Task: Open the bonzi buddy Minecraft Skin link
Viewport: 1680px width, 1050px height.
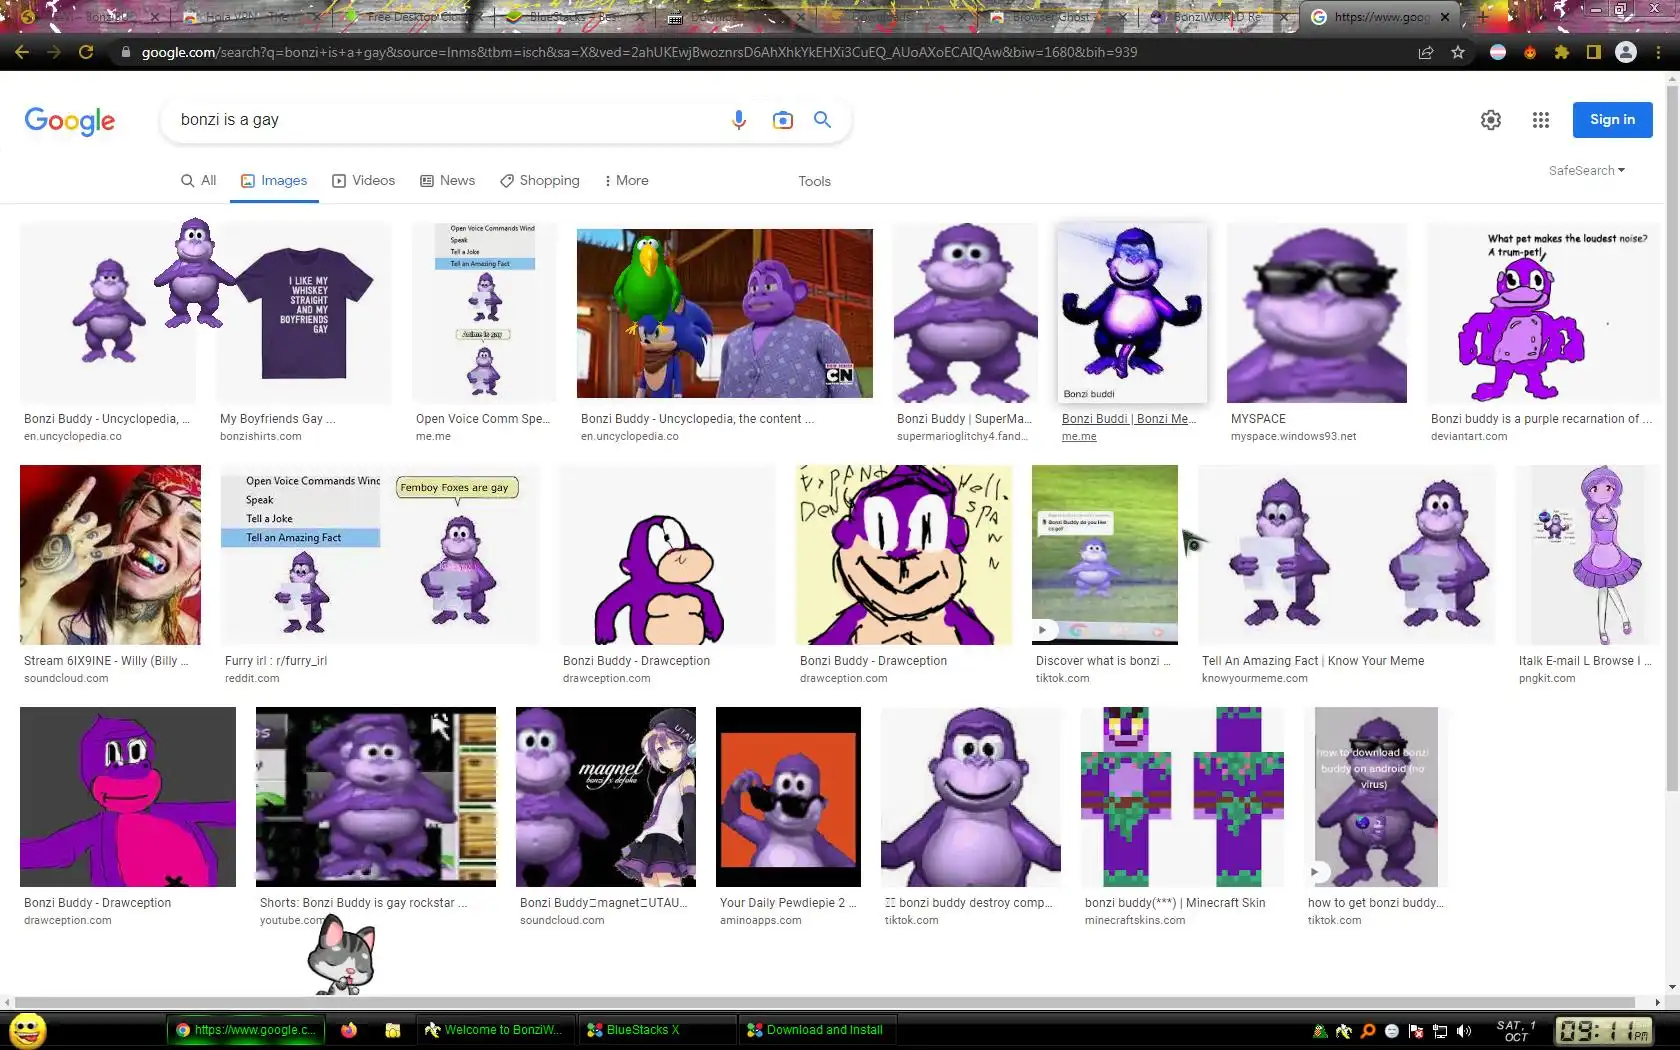Action: click(x=1175, y=903)
